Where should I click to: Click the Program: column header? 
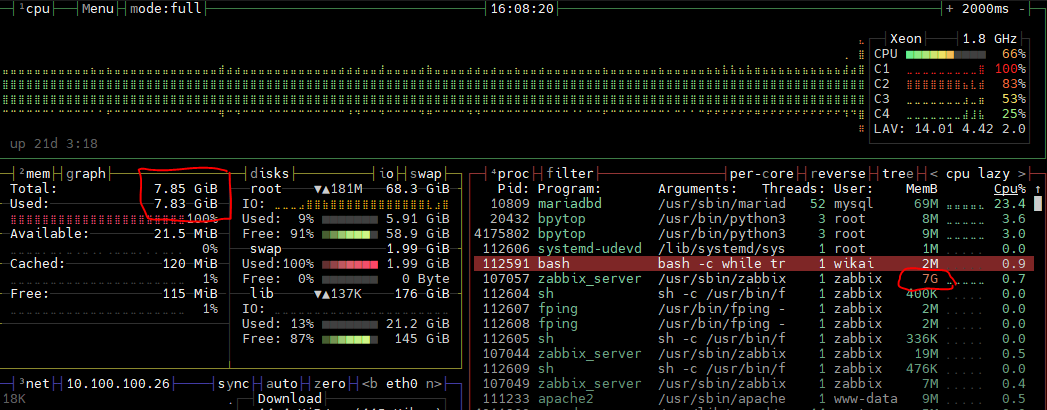point(570,189)
